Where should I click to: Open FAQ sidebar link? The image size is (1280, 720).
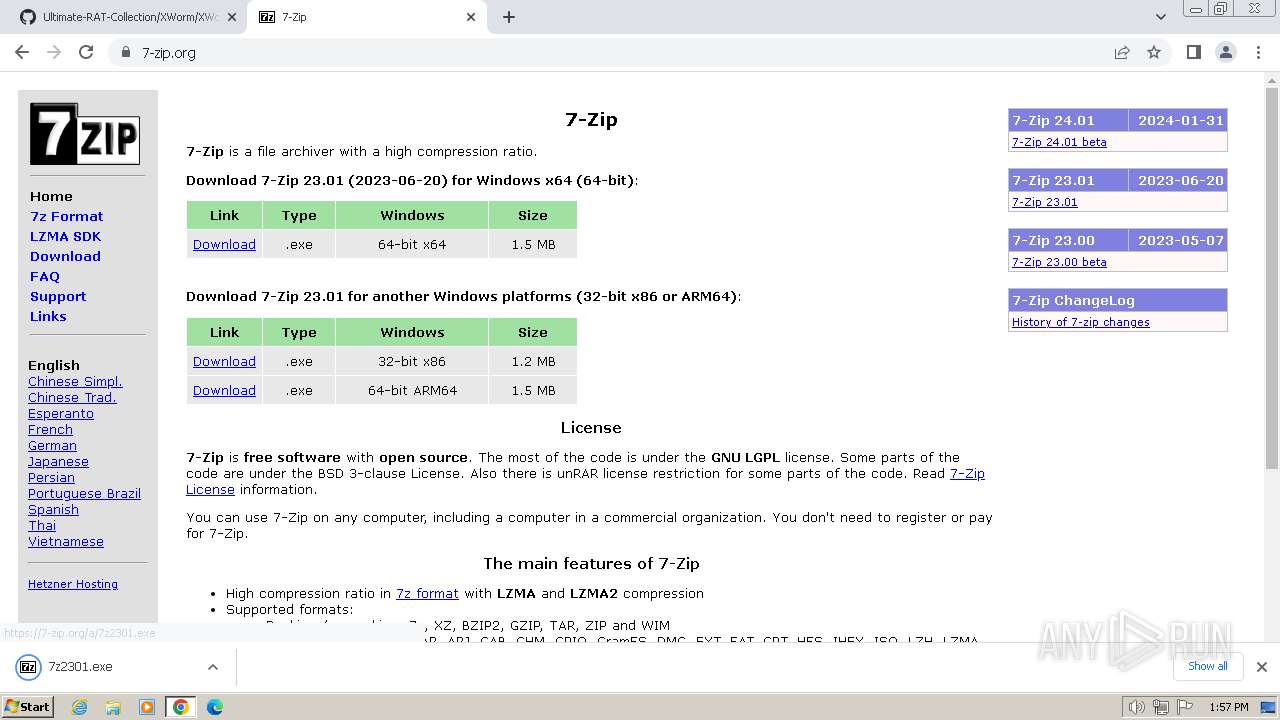(x=45, y=276)
